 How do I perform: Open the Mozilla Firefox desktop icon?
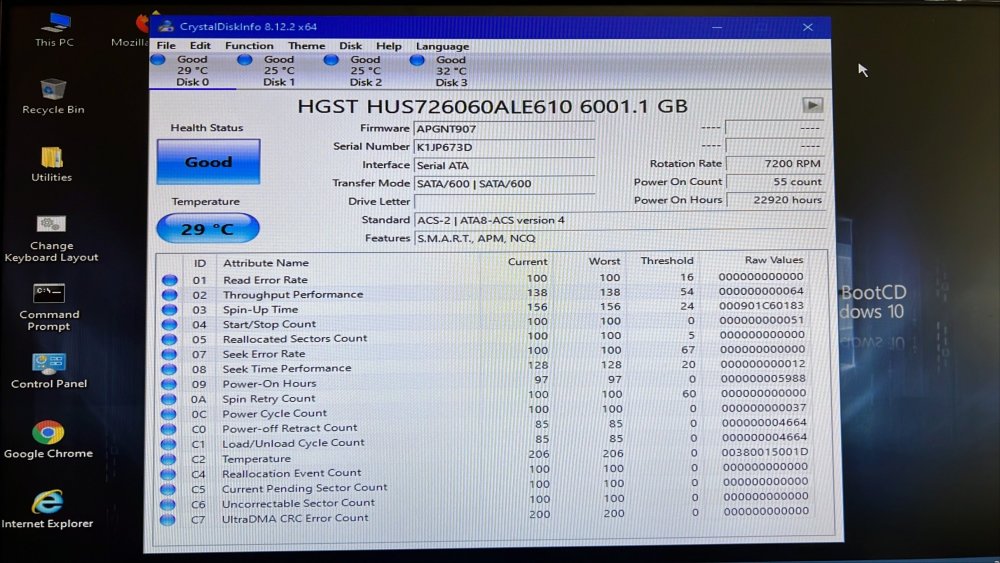tap(131, 31)
